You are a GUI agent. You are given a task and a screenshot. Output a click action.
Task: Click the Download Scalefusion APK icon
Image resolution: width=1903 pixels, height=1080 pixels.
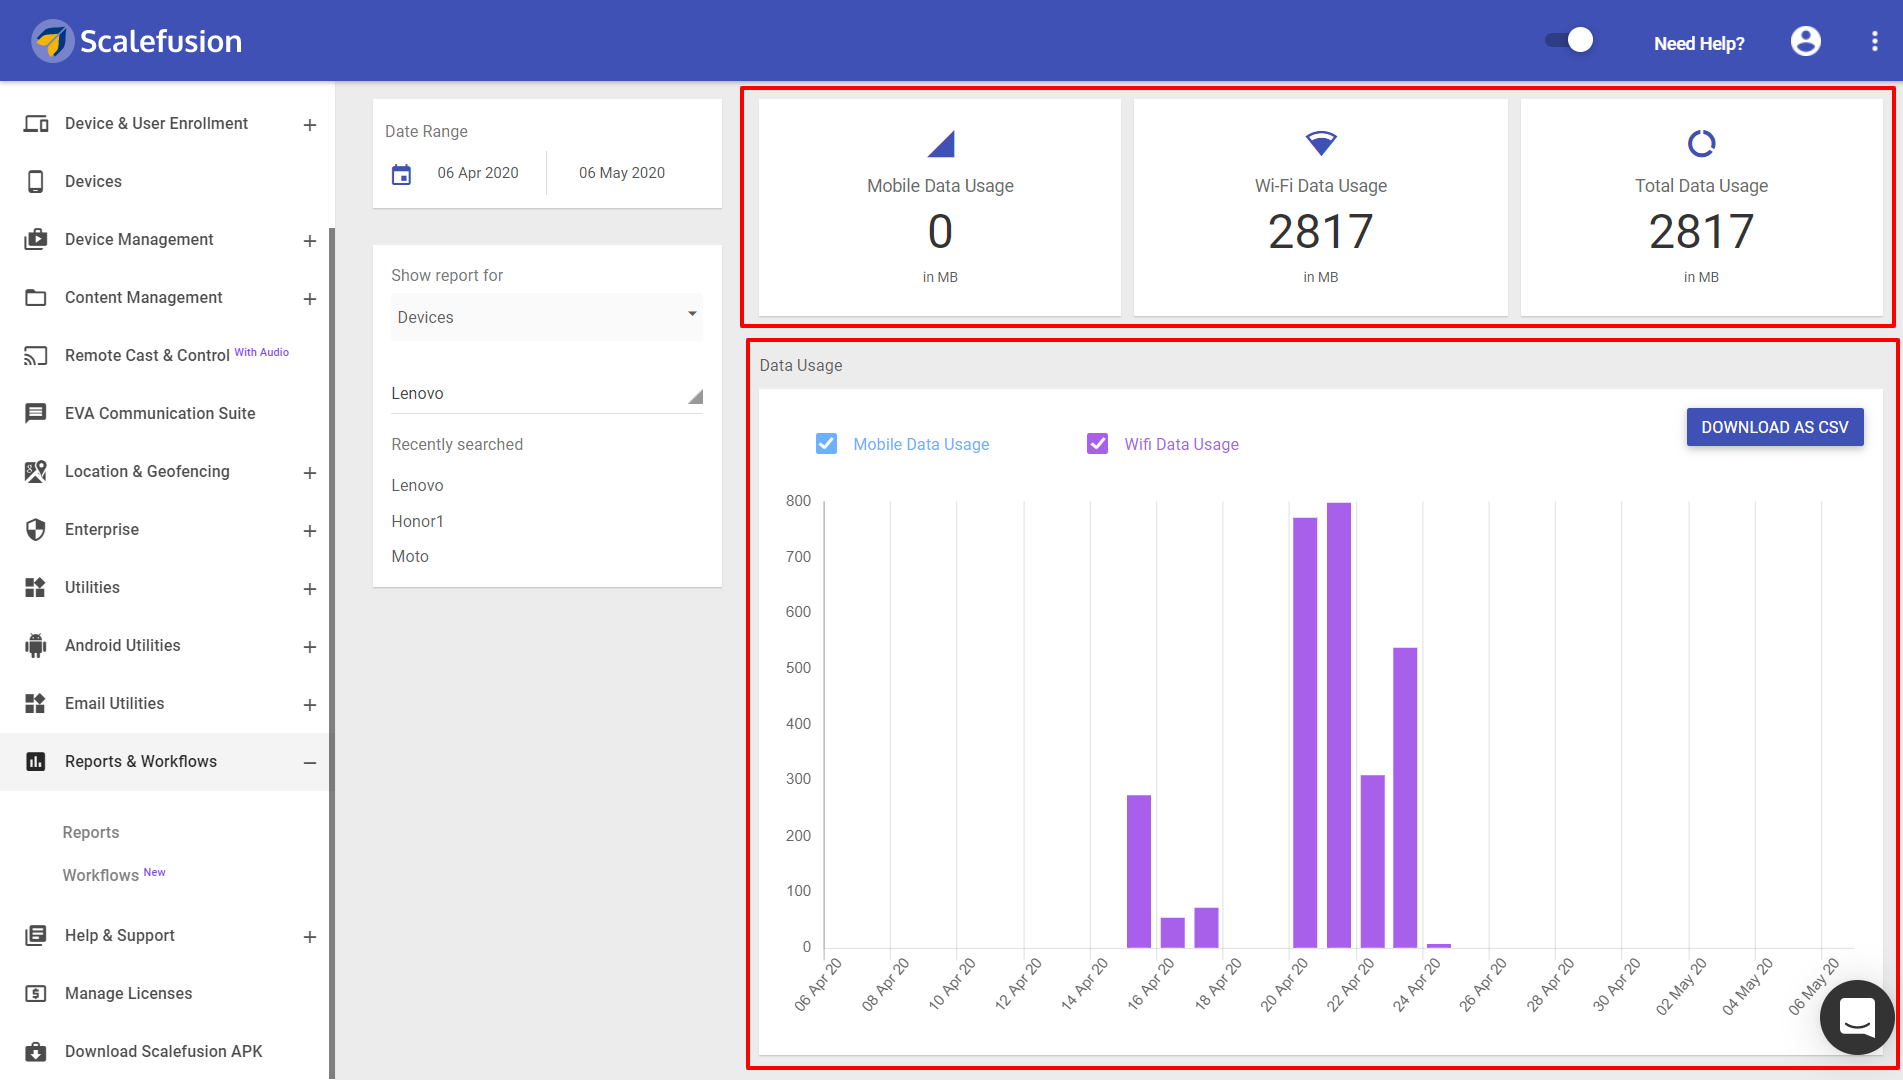click(36, 1052)
